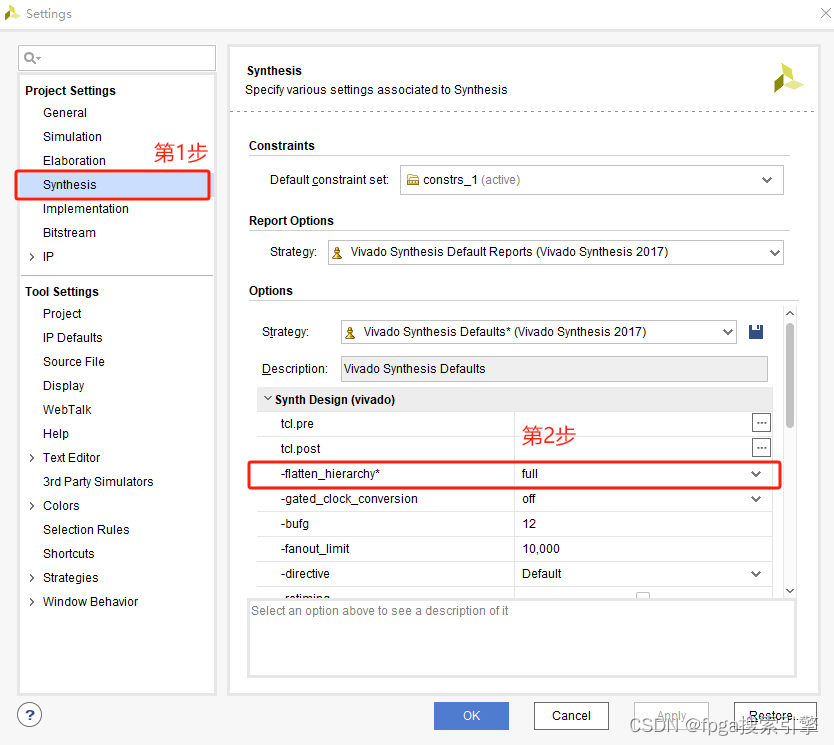Open the Implementation settings page
This screenshot has width=834, height=745.
pyautogui.click(x=86, y=208)
